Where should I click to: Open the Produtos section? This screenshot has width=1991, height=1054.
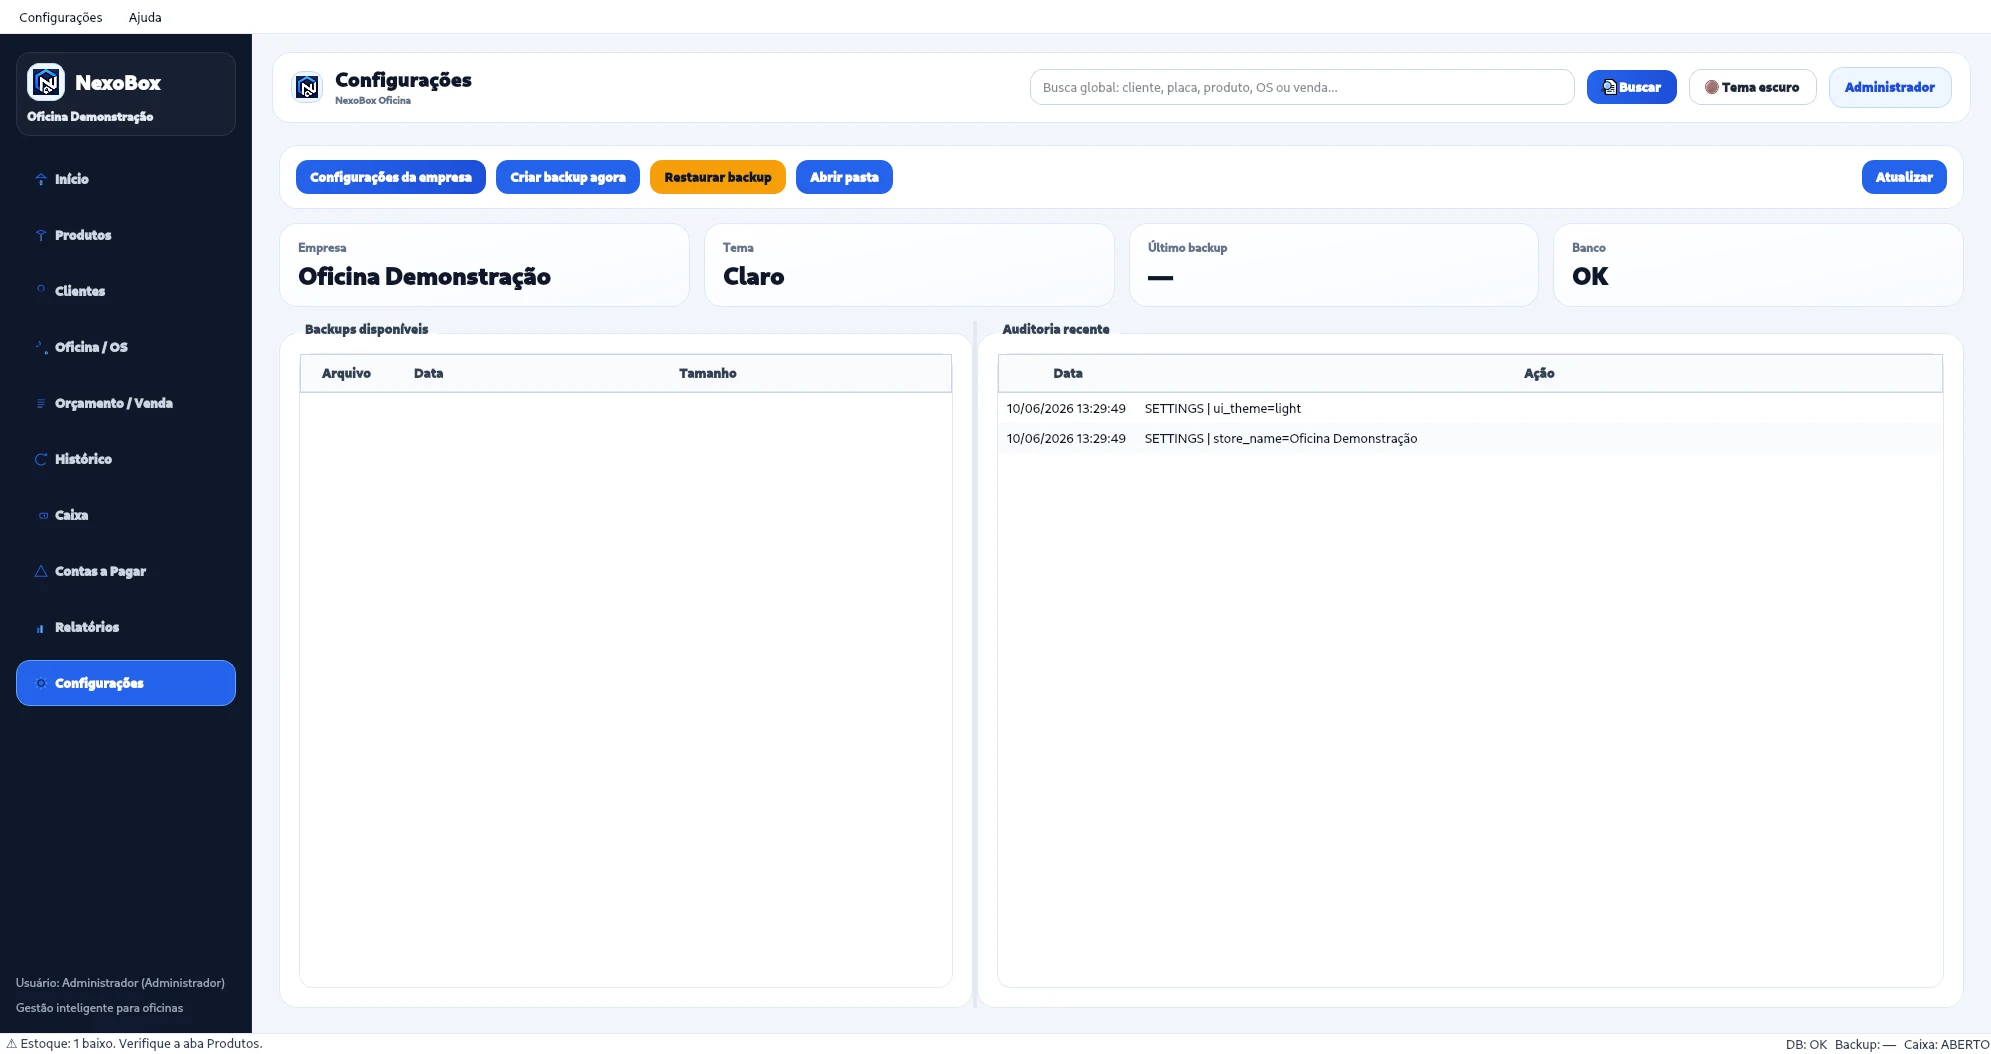point(126,235)
